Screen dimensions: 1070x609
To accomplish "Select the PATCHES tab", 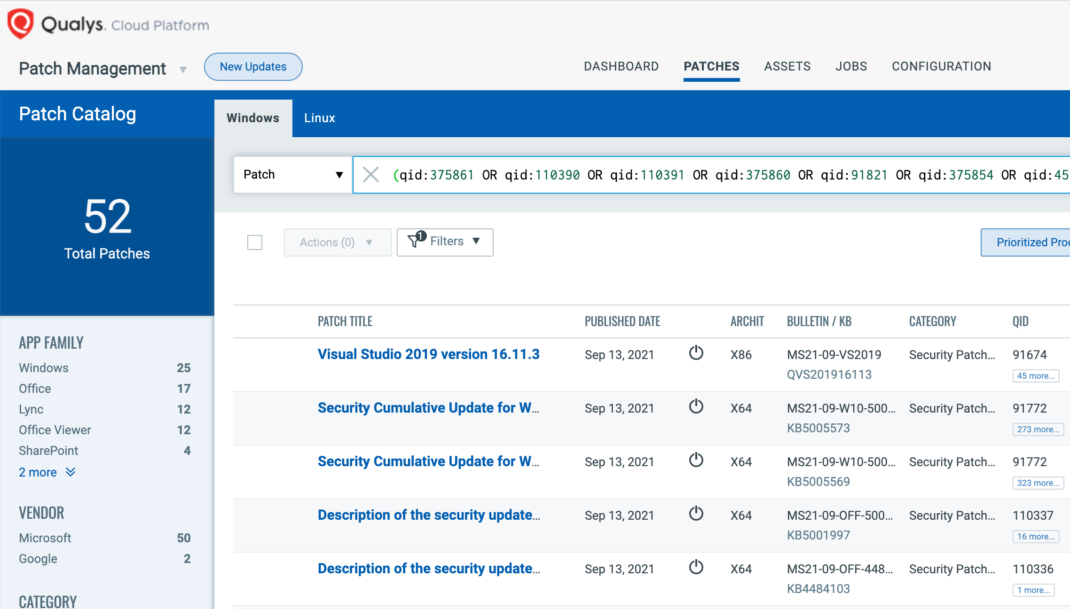I will pyautogui.click(x=712, y=66).
